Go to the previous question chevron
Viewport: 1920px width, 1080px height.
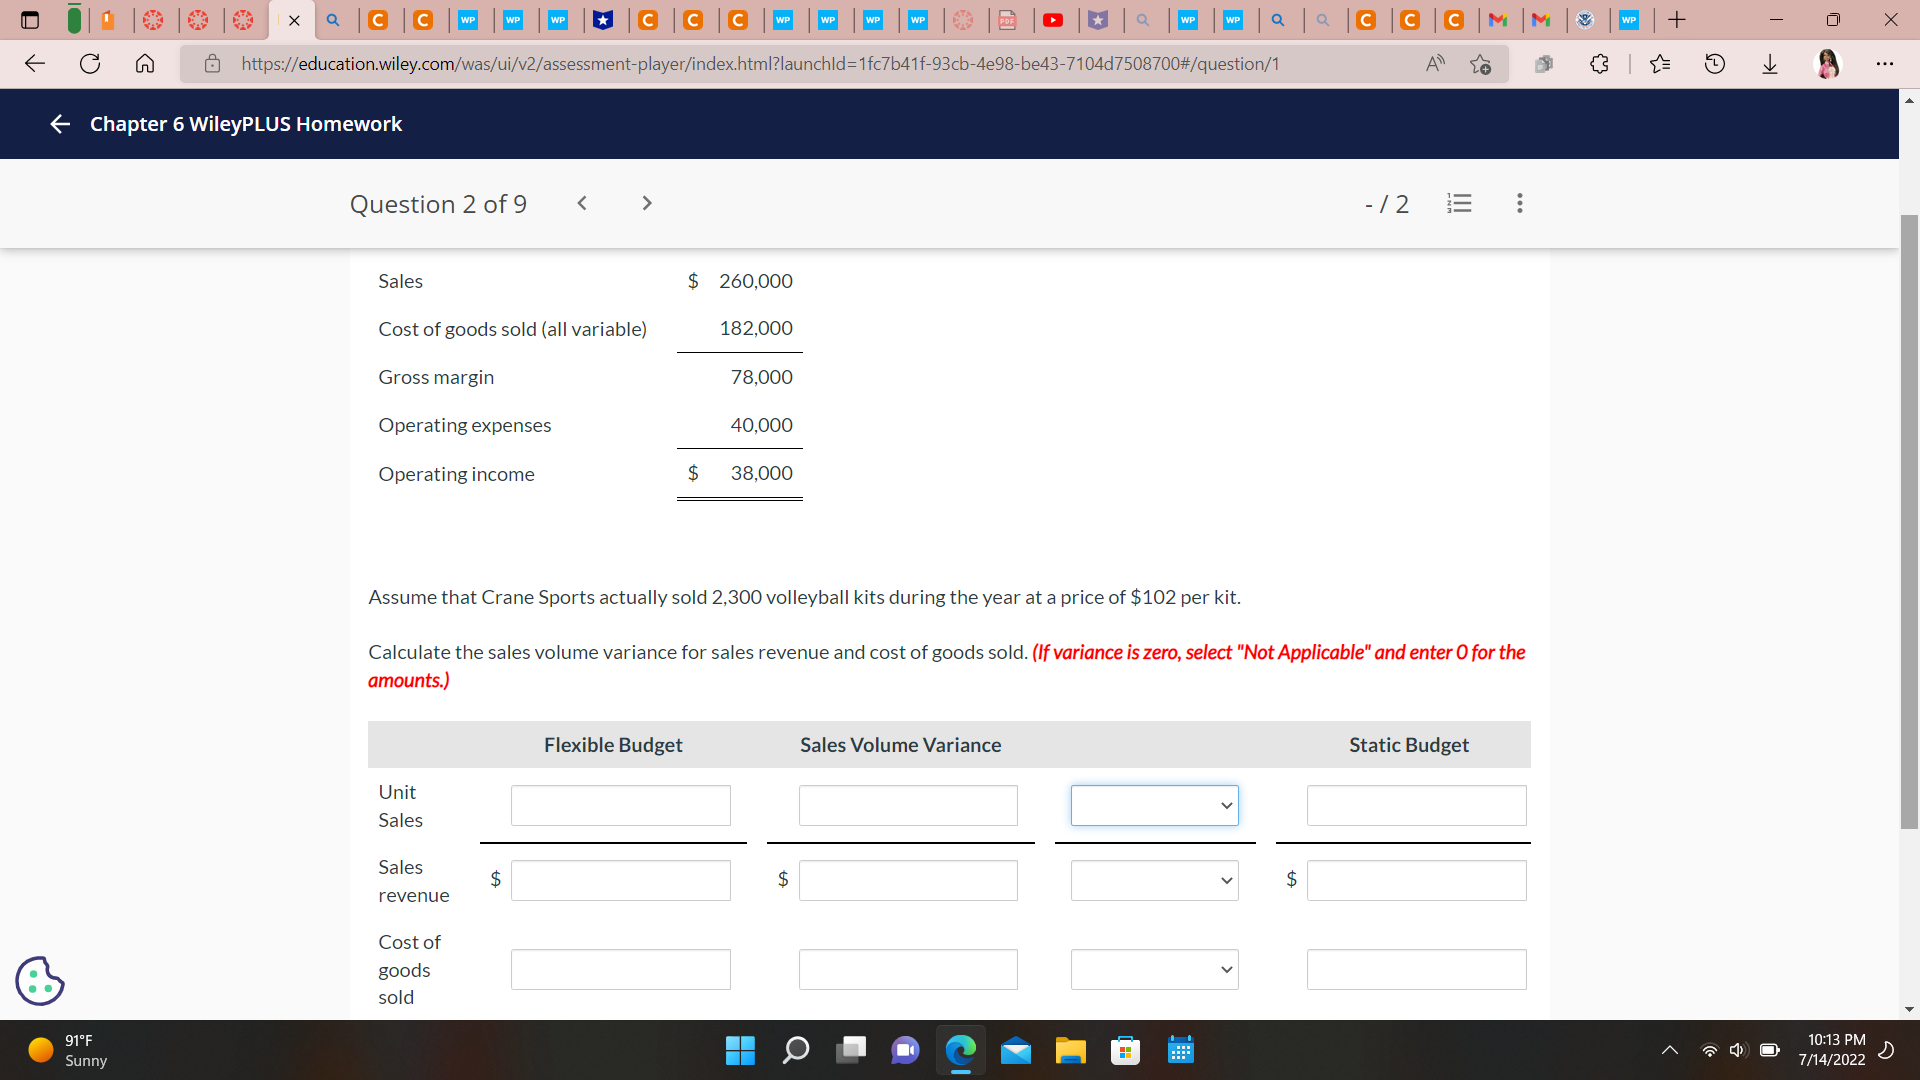pos(582,203)
